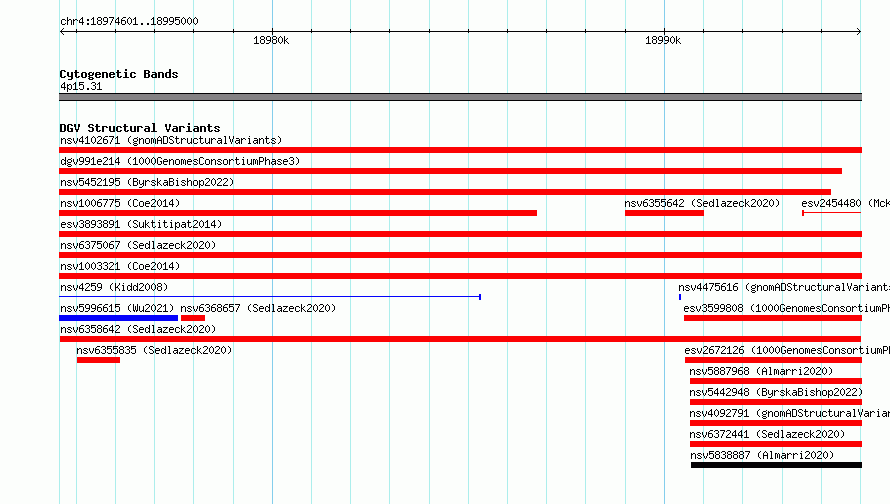This screenshot has height=504, width=890.
Task: Open variant nsv6355835 (Sedlazeck2020)
Action: [154, 350]
